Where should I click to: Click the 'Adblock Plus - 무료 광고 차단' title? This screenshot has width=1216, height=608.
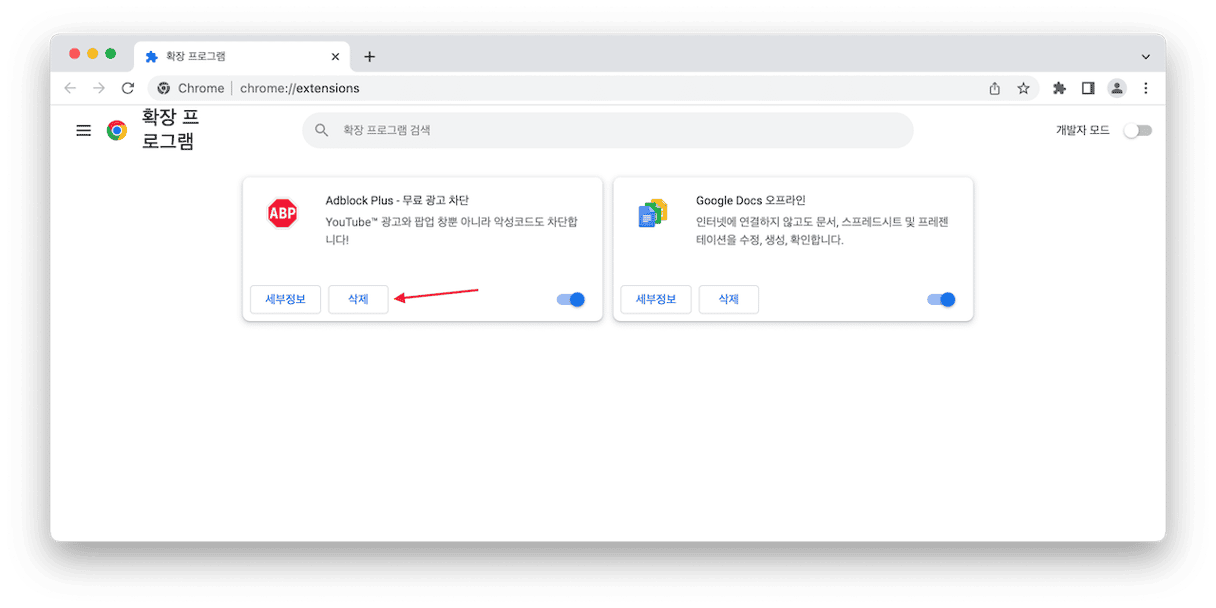[x=397, y=201]
